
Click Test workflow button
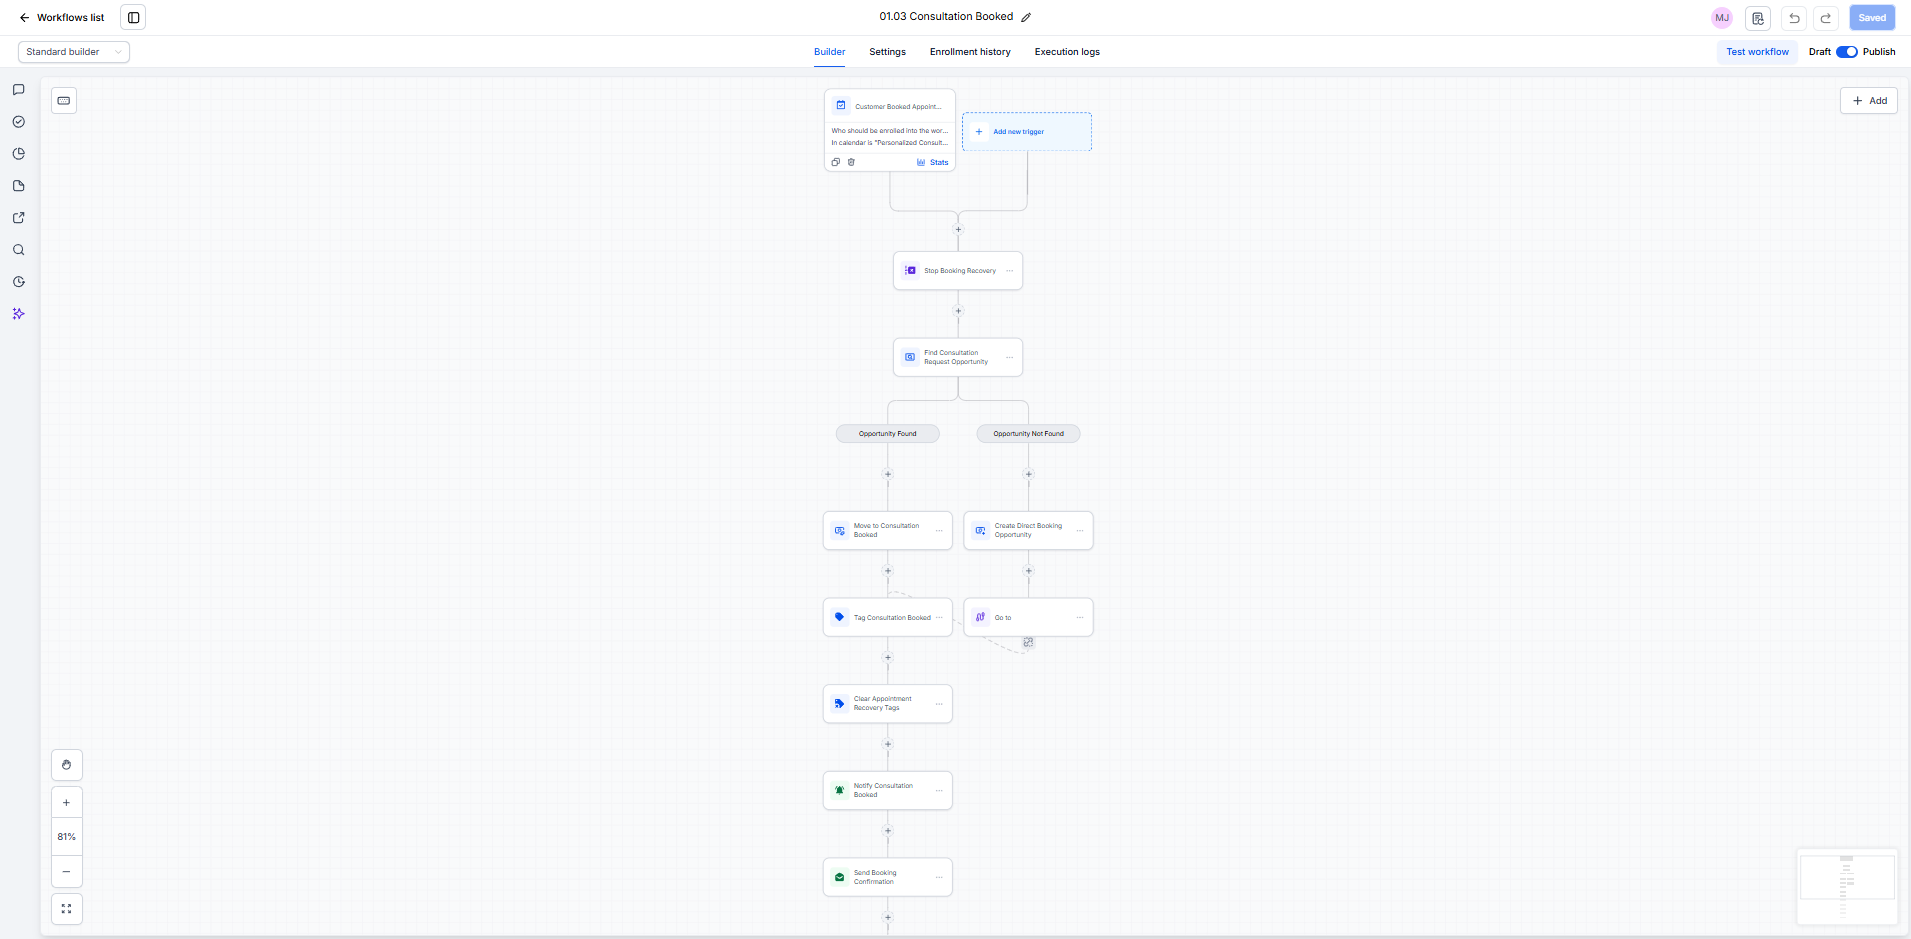pos(1757,52)
